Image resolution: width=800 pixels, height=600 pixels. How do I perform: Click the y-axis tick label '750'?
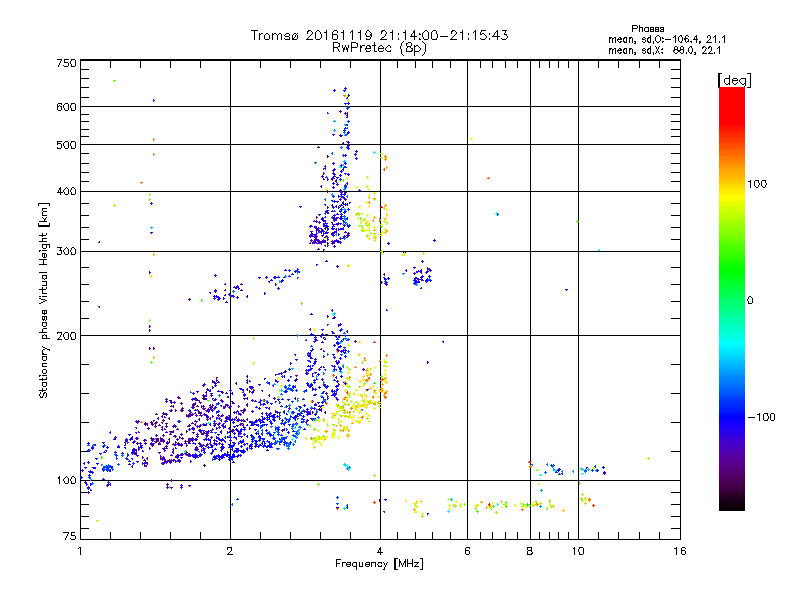point(66,63)
